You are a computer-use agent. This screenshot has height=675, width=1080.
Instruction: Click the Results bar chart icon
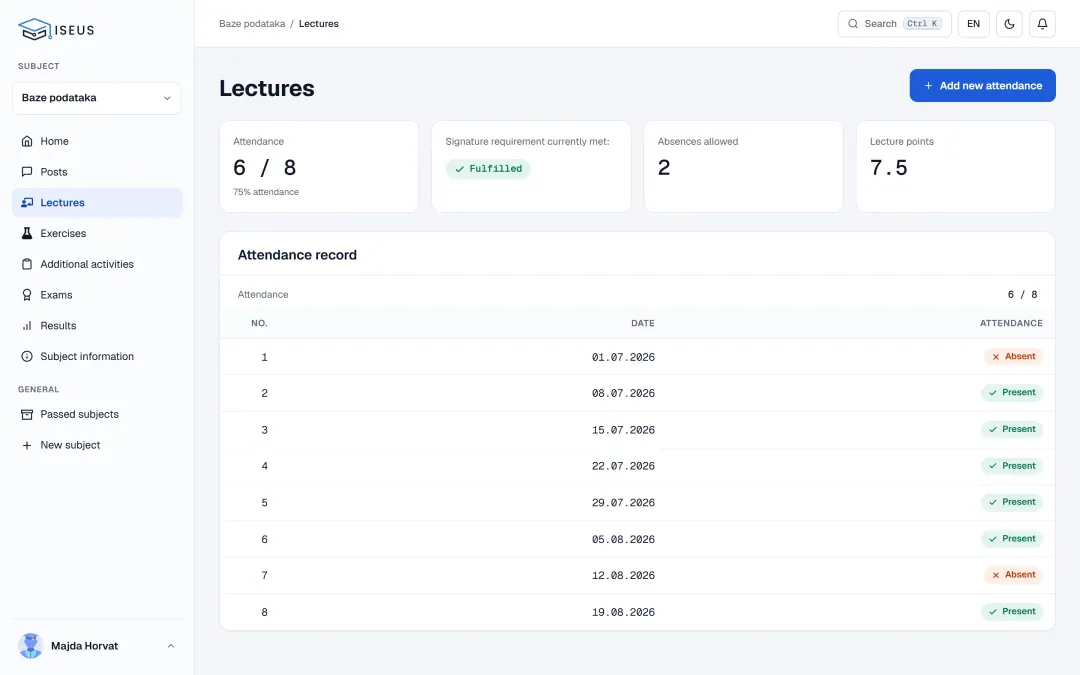click(27, 326)
